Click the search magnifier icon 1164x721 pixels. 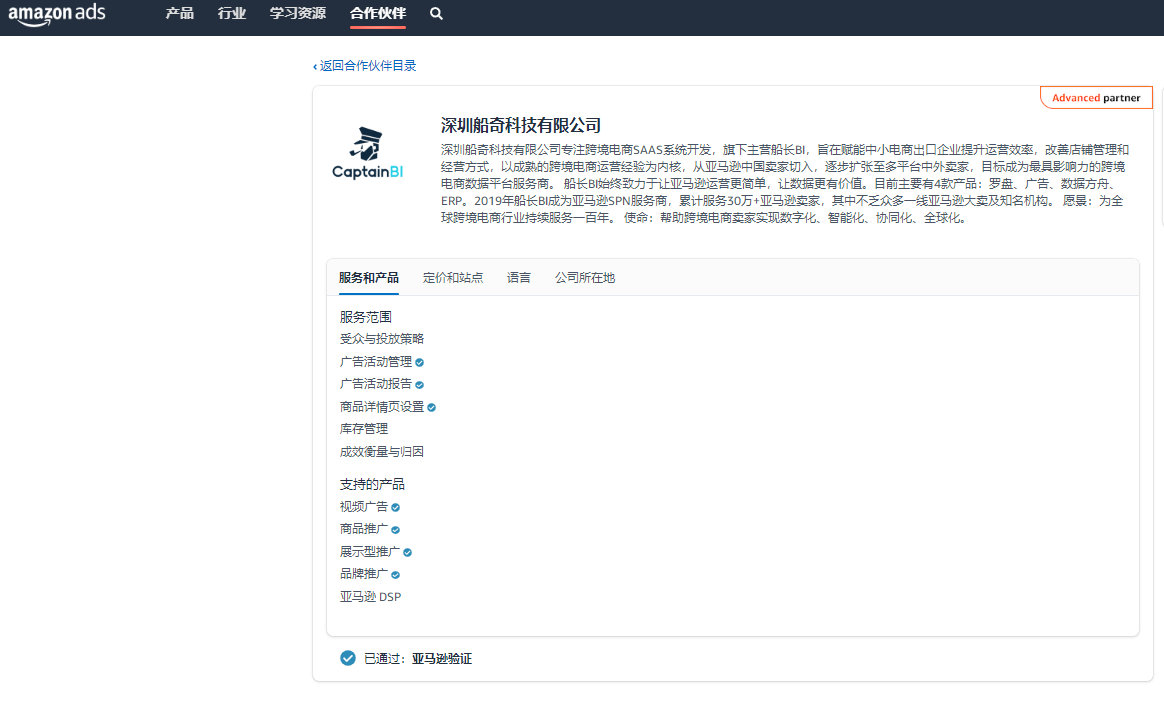(434, 15)
